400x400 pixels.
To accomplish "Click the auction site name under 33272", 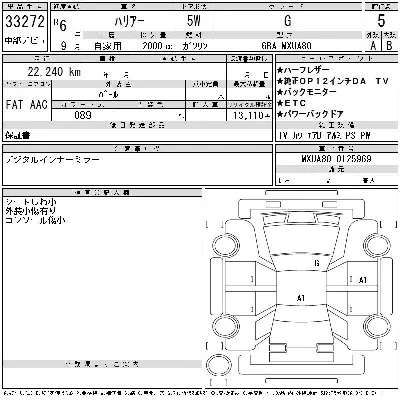I will pos(25,41).
